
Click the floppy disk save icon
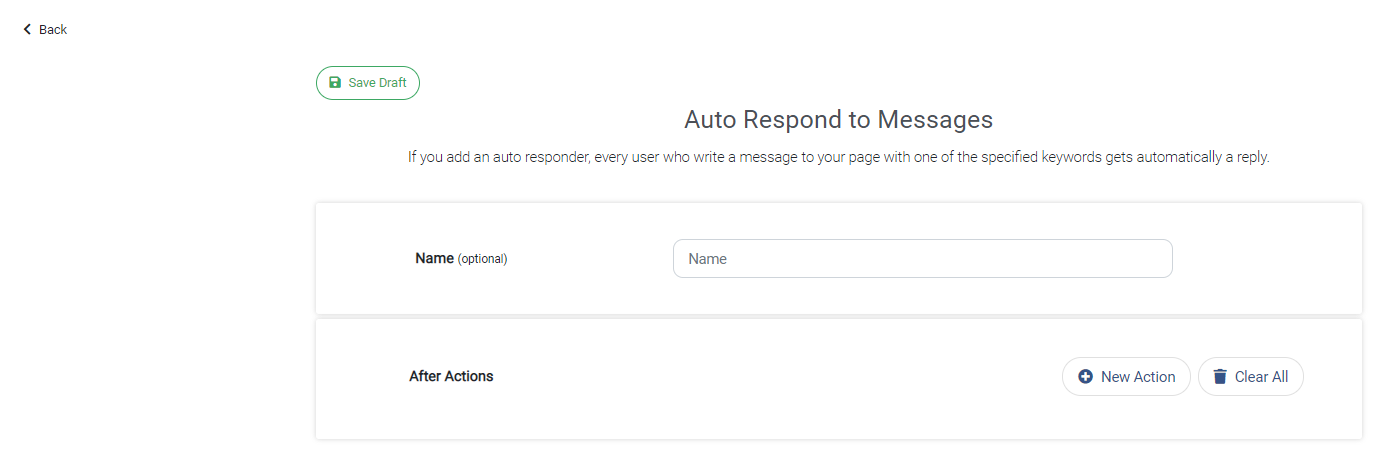click(335, 83)
